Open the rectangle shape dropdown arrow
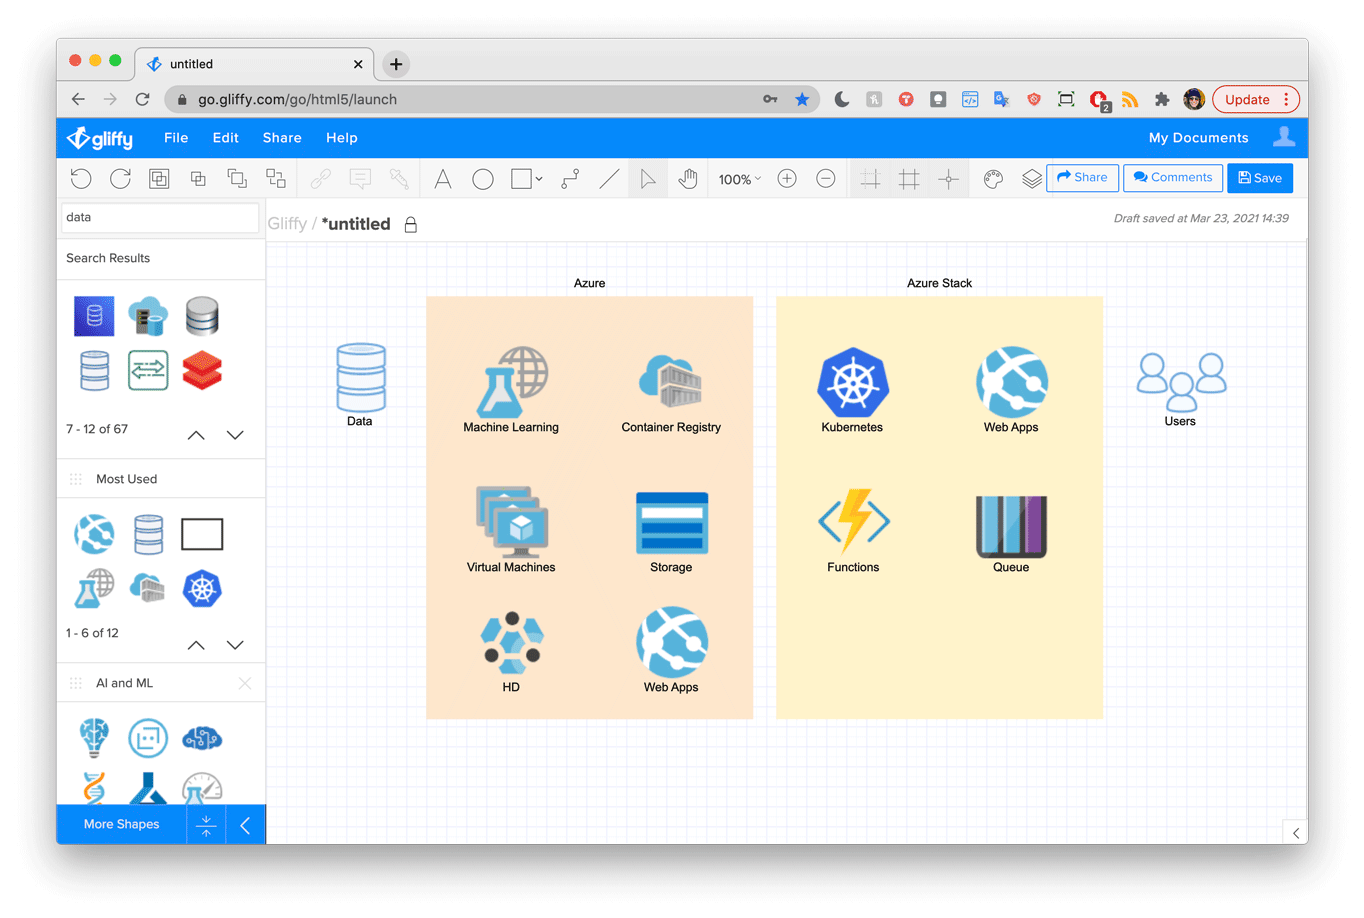Viewport: 1364px width, 918px height. pos(539,180)
